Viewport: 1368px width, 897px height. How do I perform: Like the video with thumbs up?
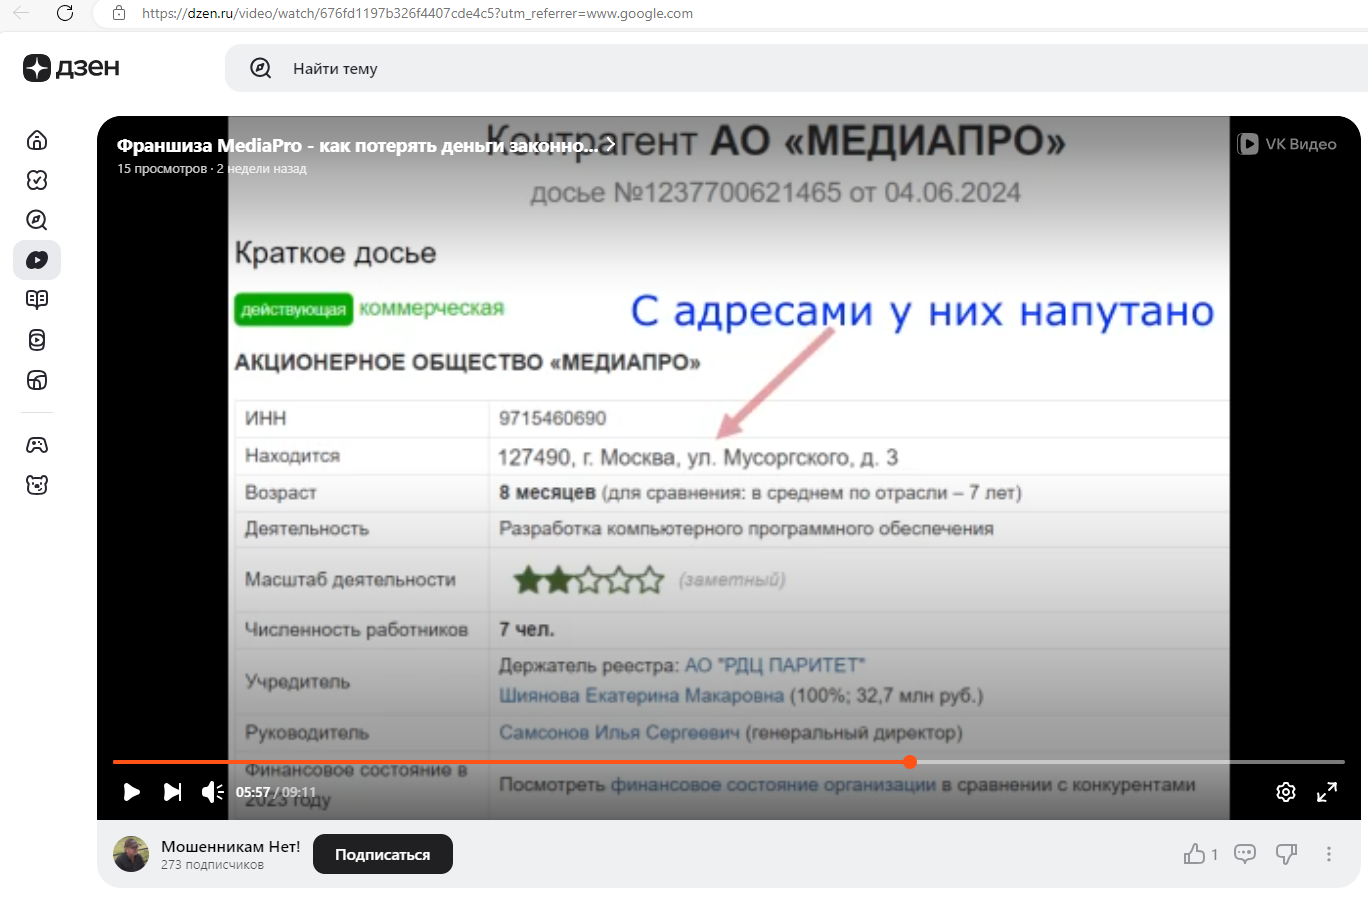coord(1194,854)
